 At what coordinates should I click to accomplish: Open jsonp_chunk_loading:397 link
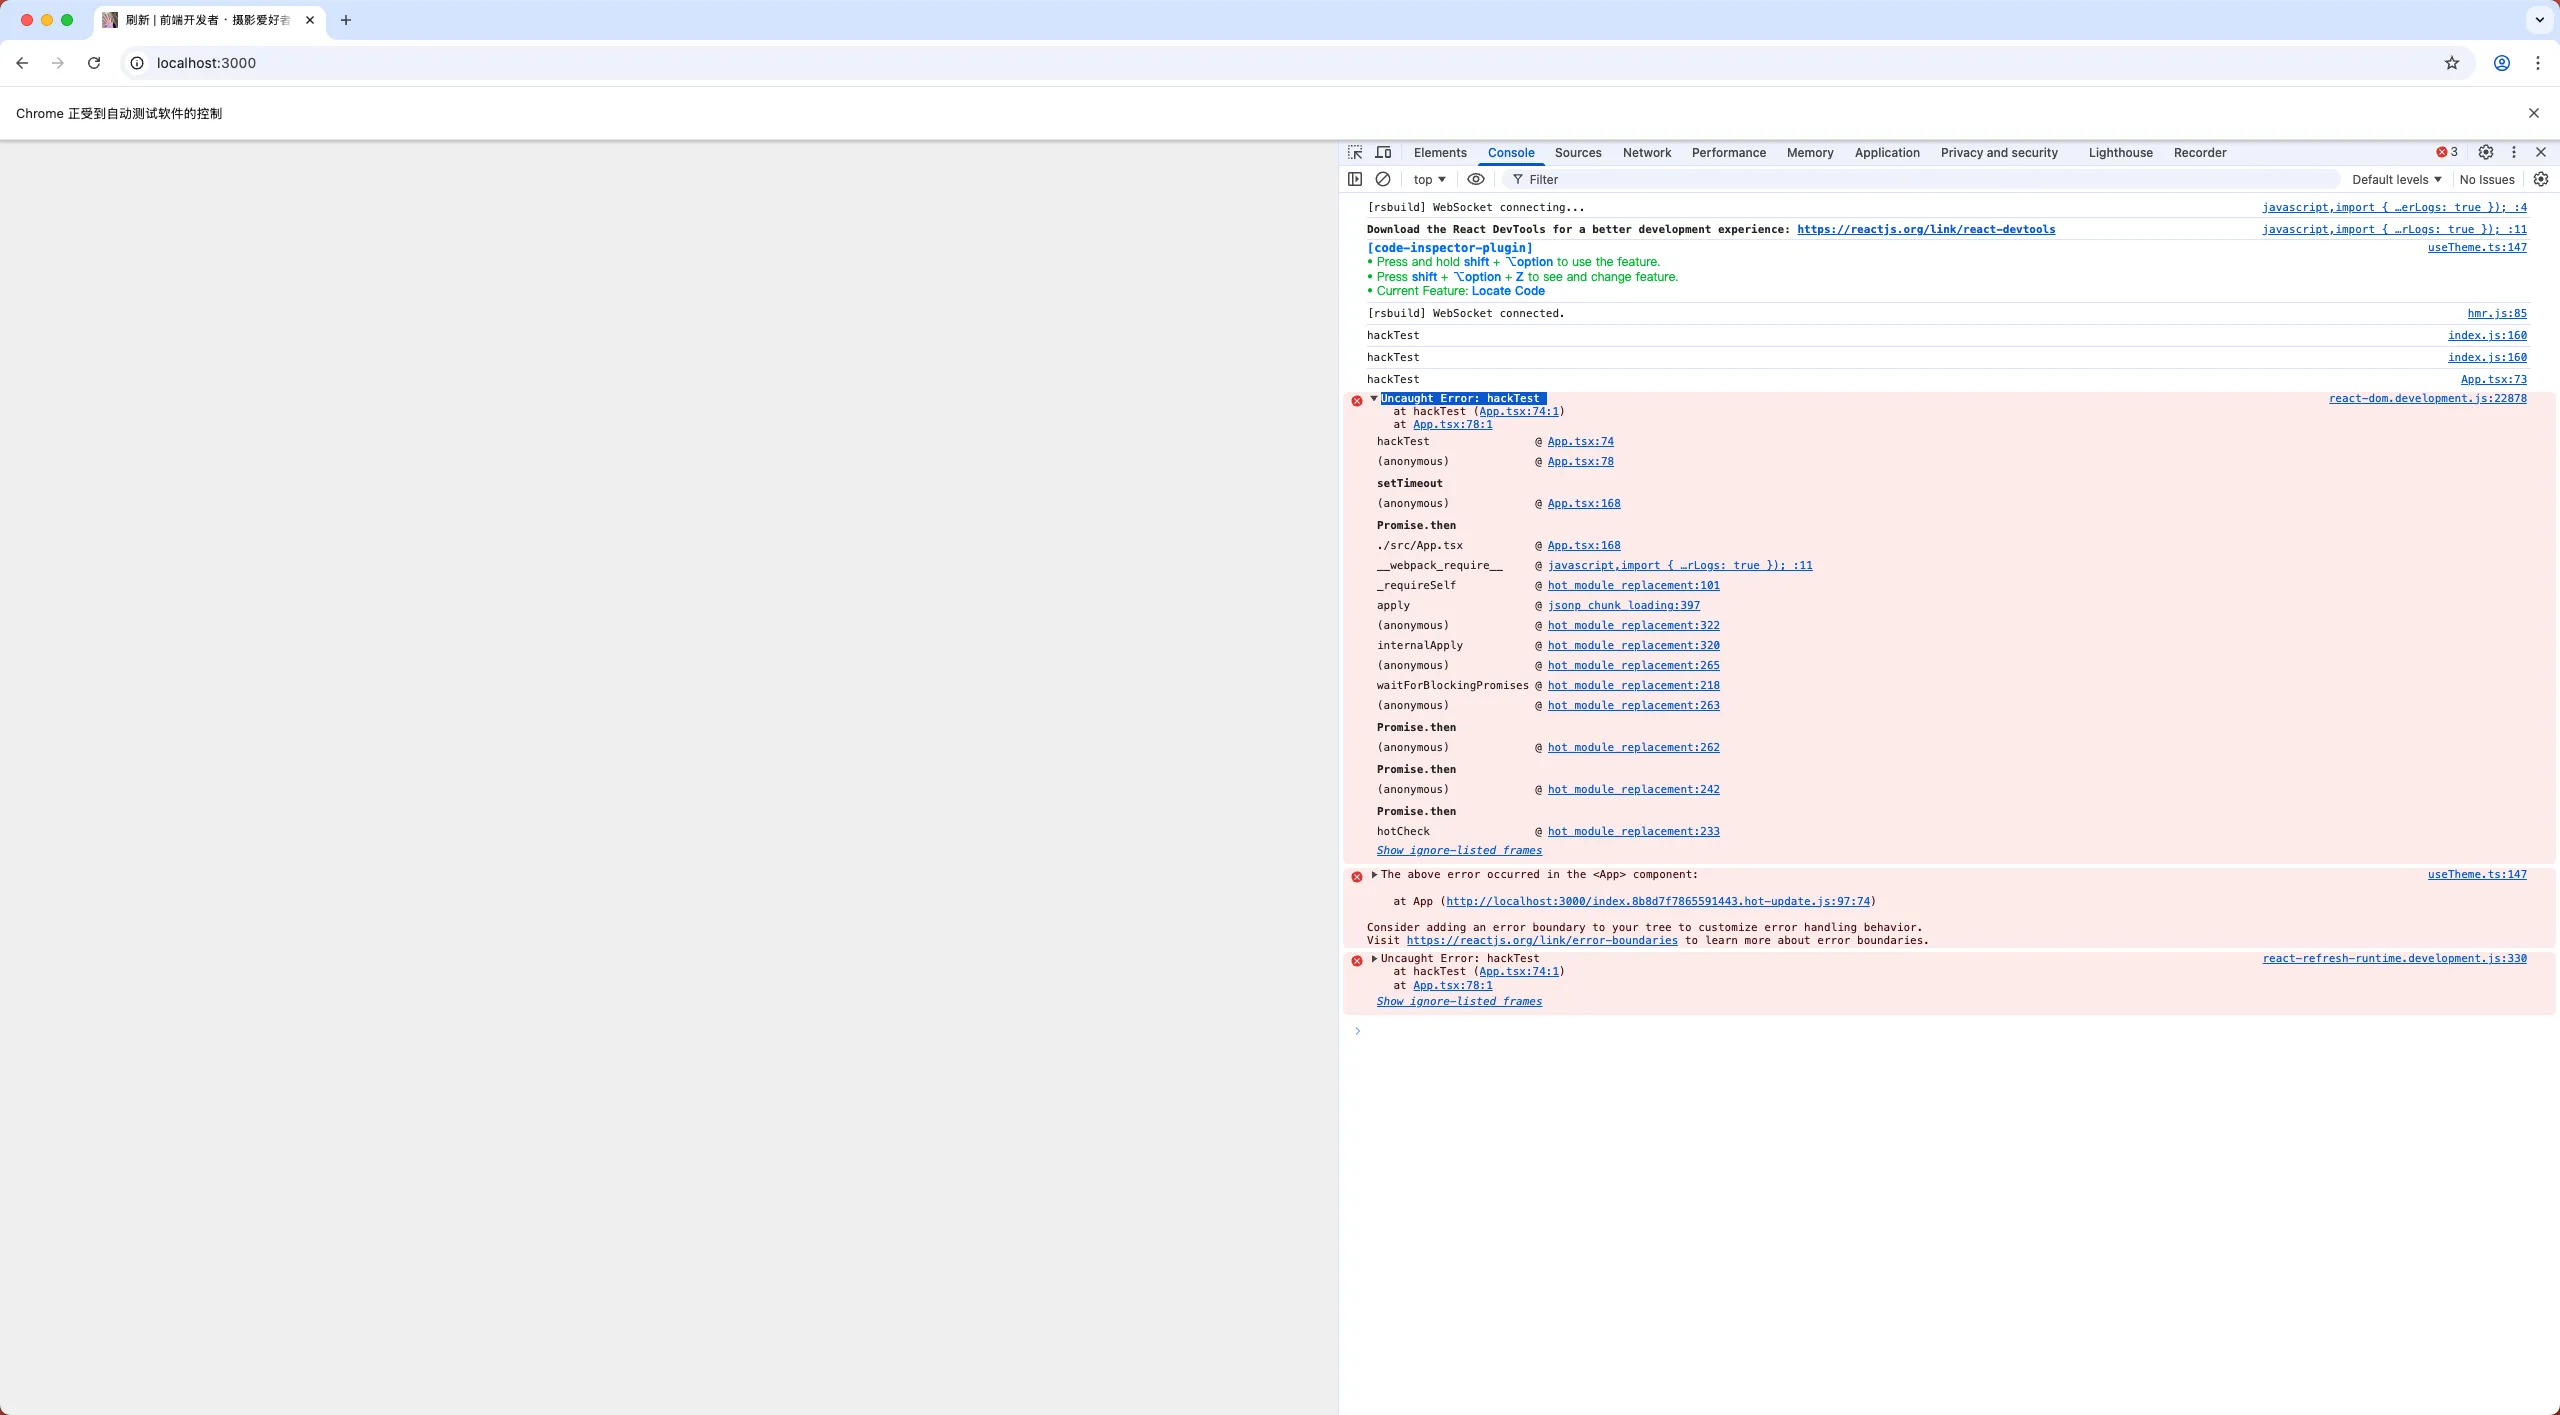click(1624, 605)
